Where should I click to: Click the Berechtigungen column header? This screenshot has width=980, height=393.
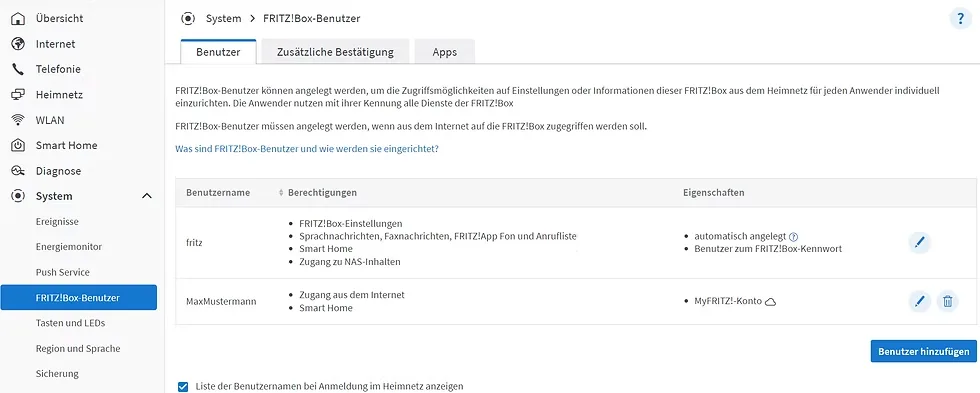point(322,193)
